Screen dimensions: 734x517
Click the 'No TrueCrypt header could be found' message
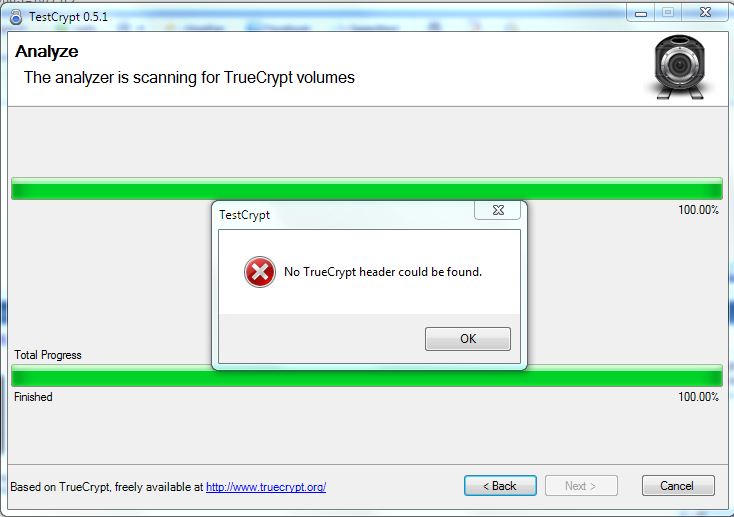383,272
